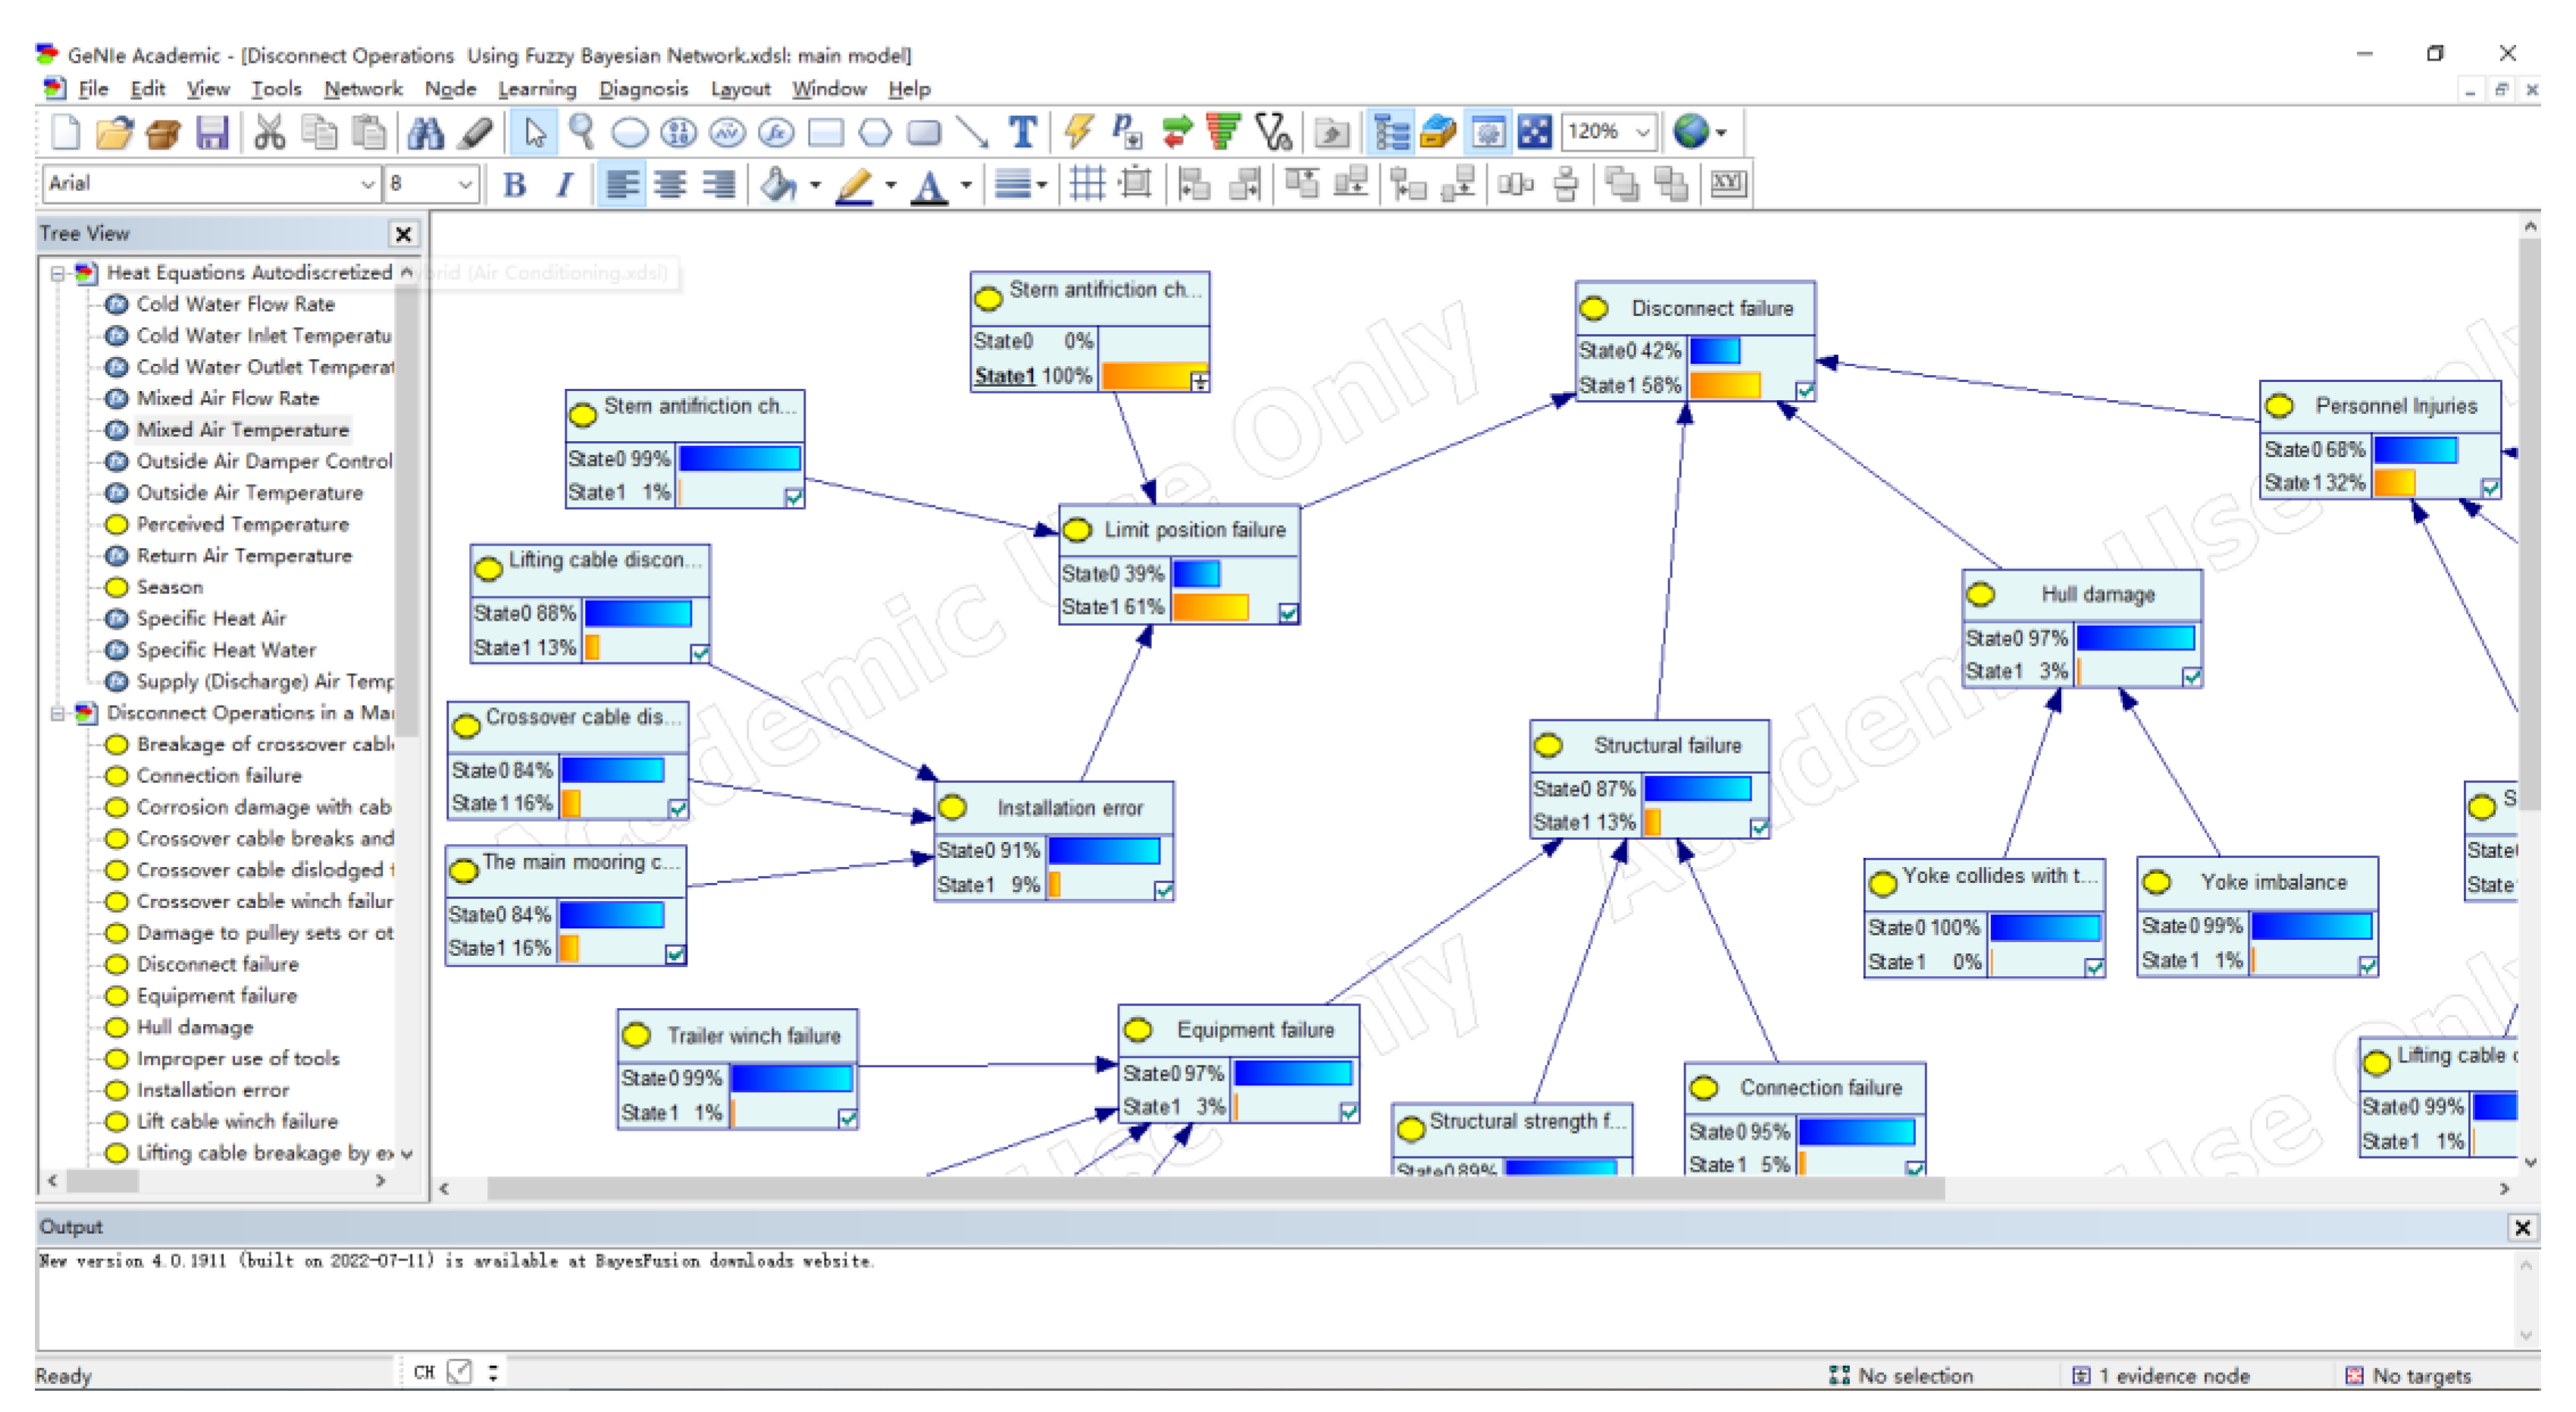Open the Arial font name dropdown
The image size is (2576, 1412).
(368, 184)
